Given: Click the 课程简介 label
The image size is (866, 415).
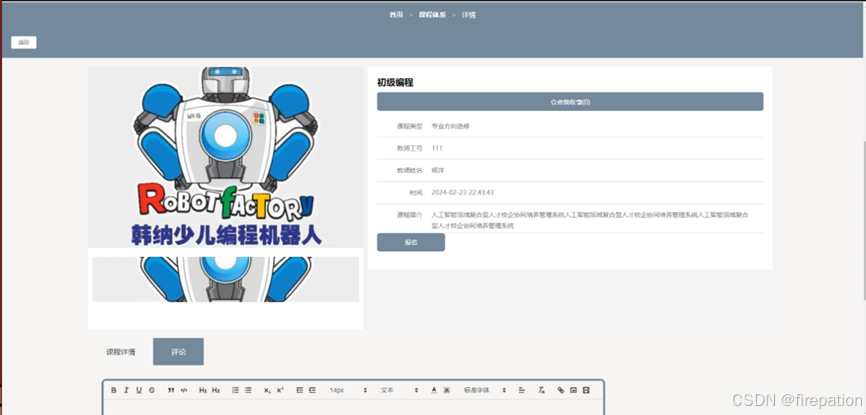Looking at the screenshot, I should pyautogui.click(x=409, y=215).
